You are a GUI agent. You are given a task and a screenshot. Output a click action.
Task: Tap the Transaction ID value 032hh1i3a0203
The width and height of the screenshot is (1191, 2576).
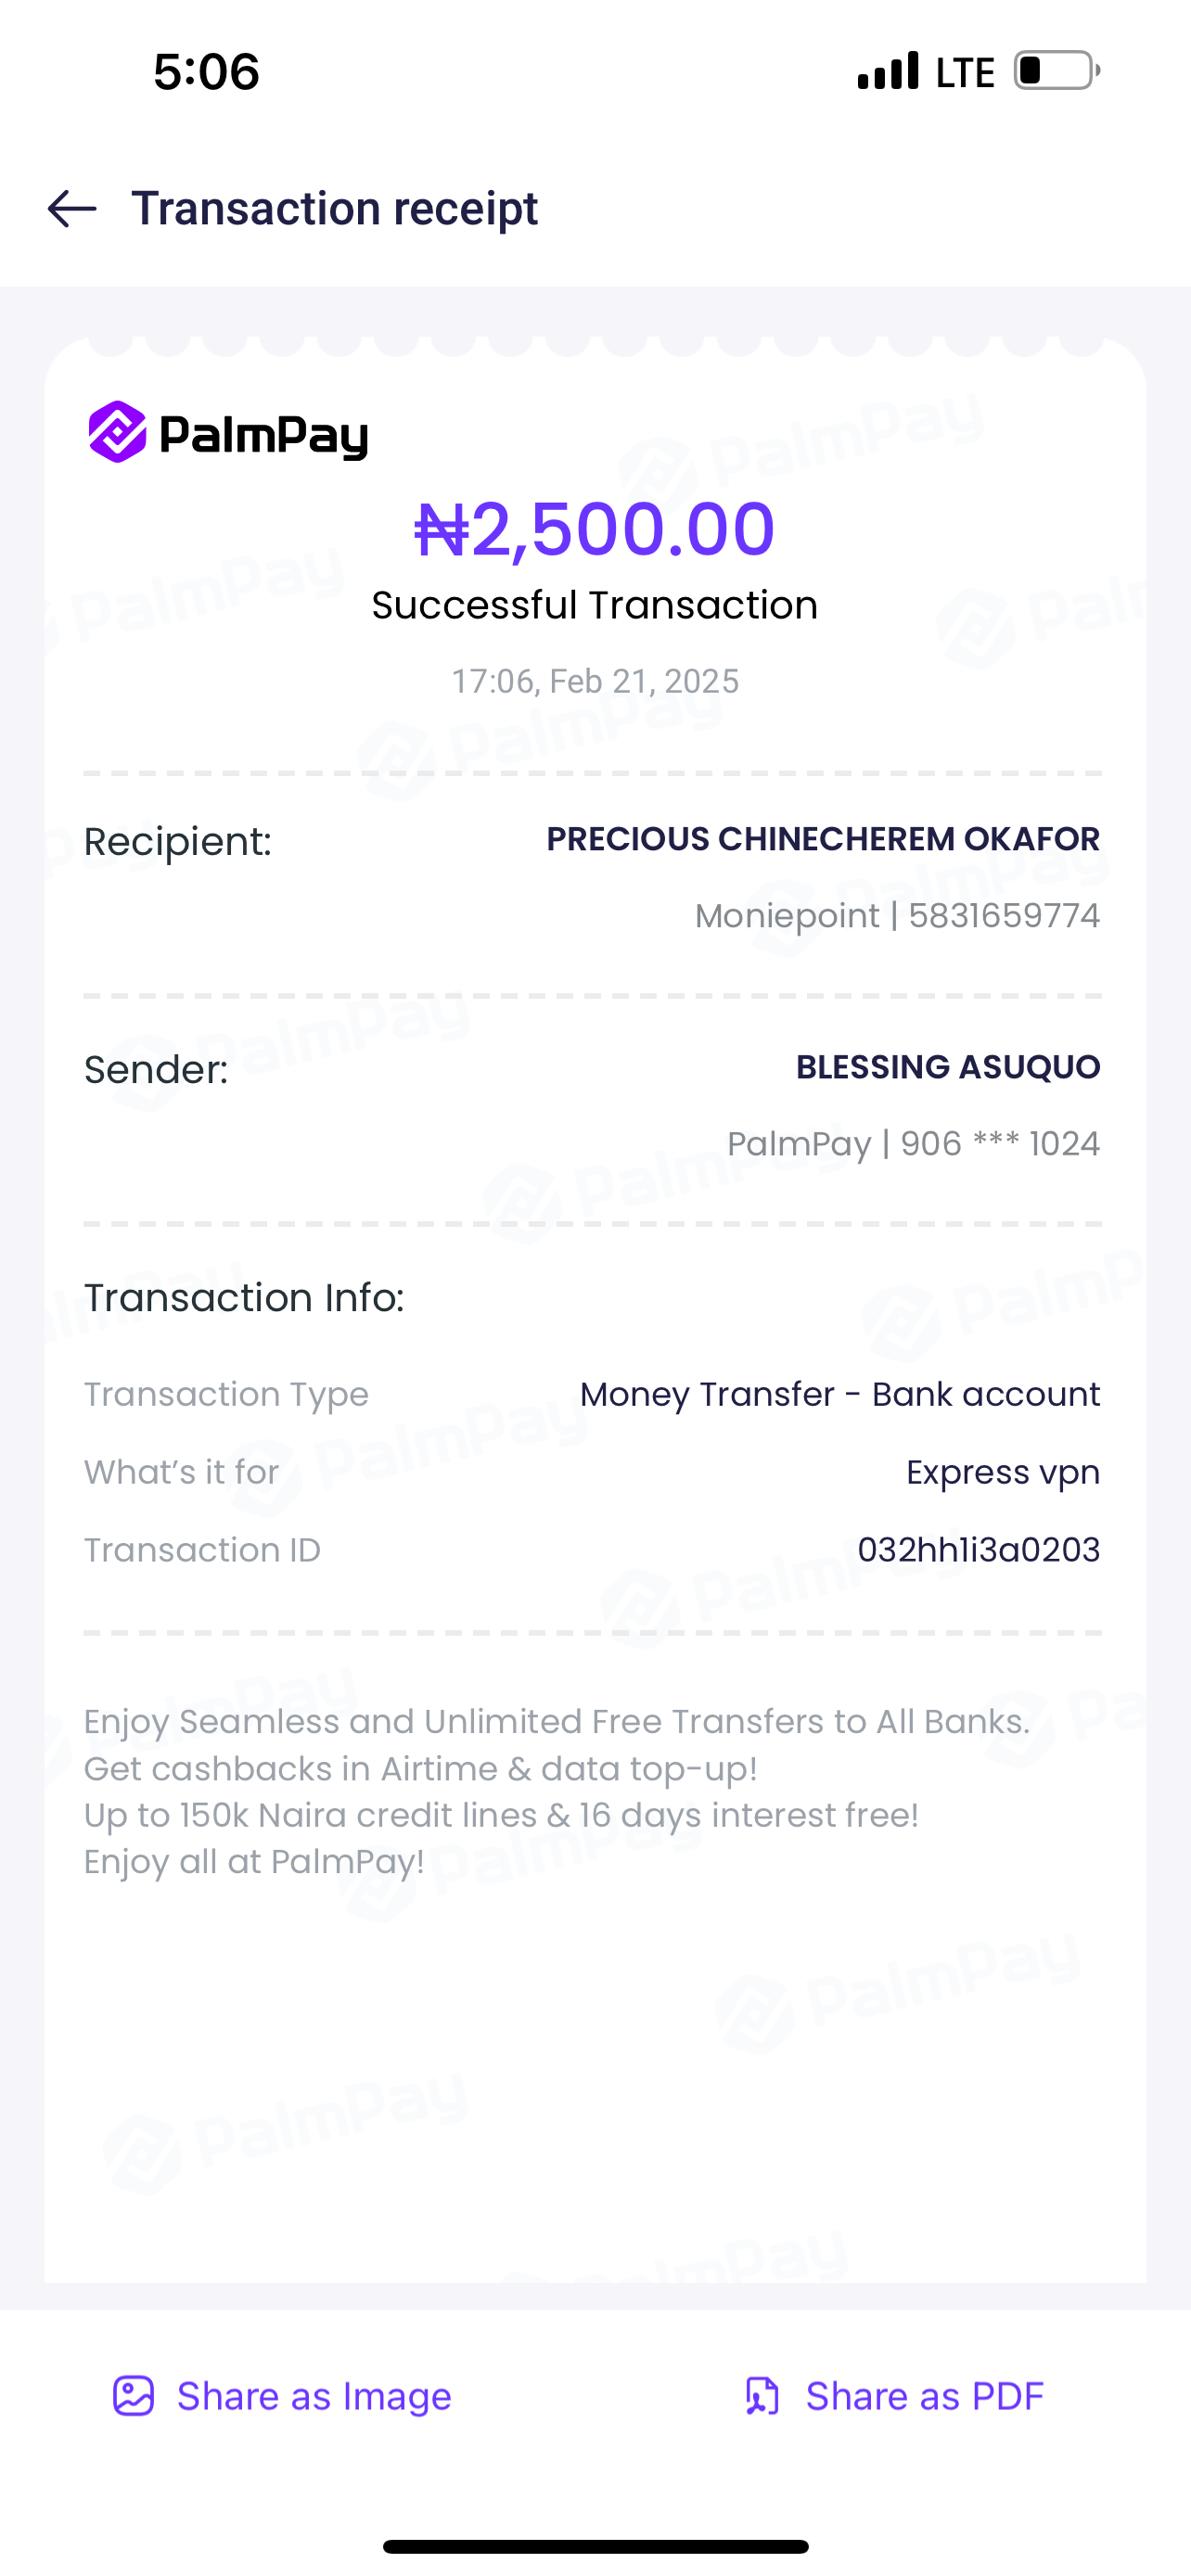click(x=978, y=1550)
